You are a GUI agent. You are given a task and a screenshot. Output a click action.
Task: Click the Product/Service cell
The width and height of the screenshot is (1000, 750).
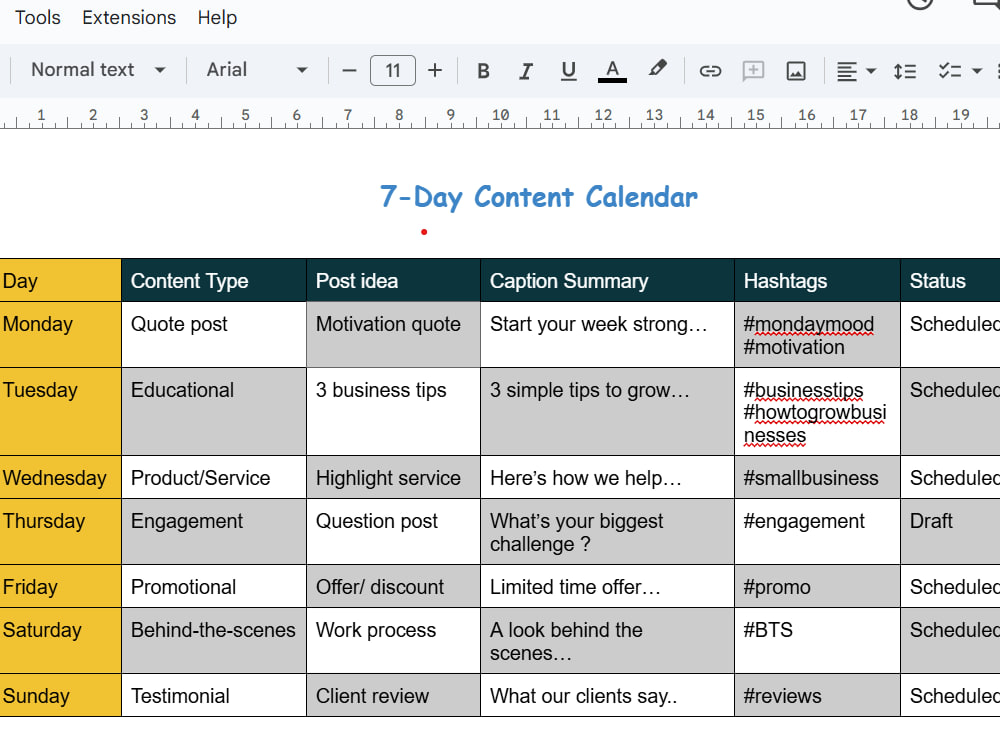coord(214,478)
